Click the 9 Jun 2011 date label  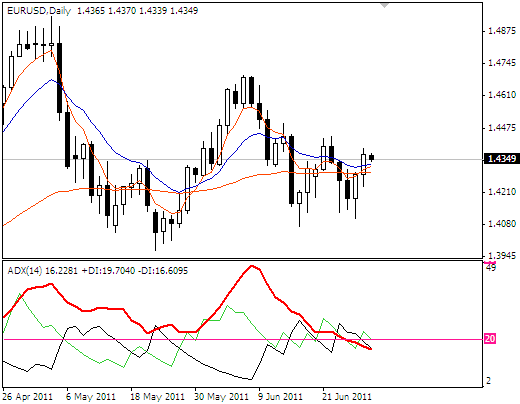tap(280, 397)
